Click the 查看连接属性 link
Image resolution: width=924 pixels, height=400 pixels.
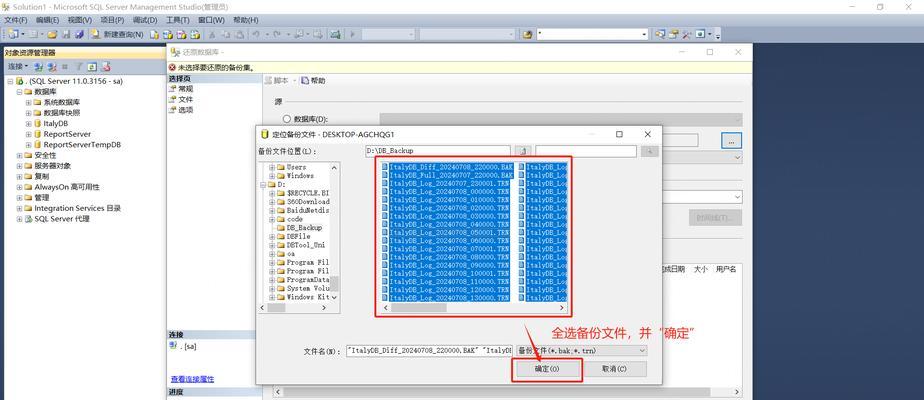[x=192, y=379]
